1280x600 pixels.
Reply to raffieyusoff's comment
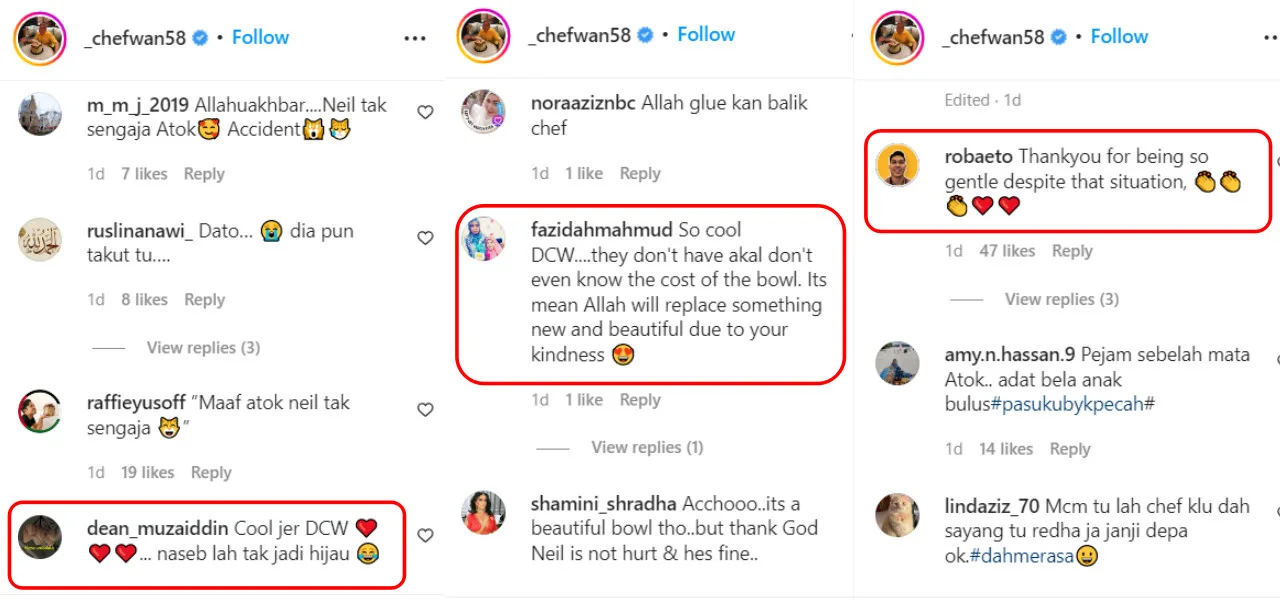[x=211, y=472]
